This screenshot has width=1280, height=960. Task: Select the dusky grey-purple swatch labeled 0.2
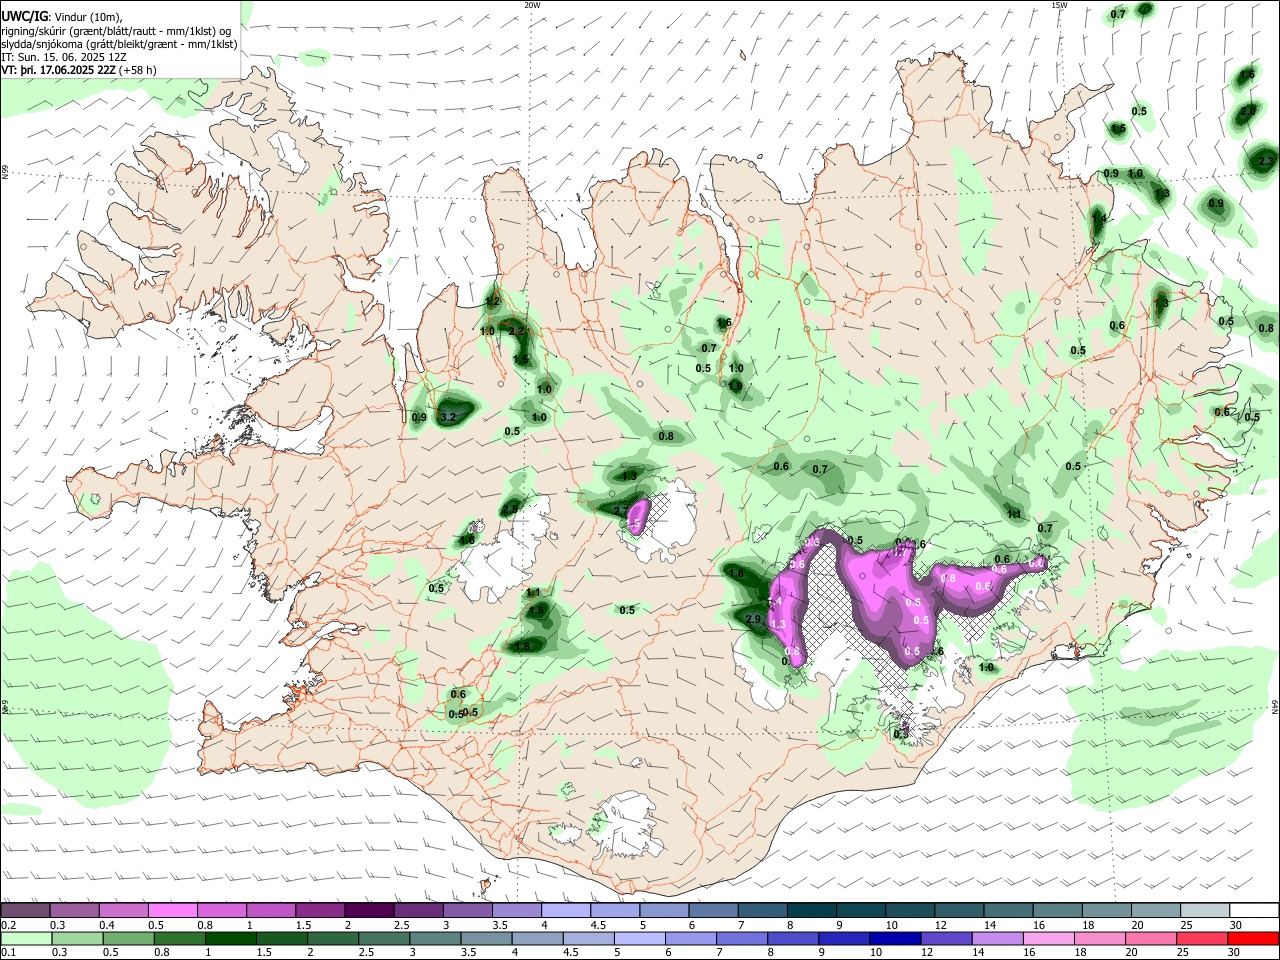[26, 911]
